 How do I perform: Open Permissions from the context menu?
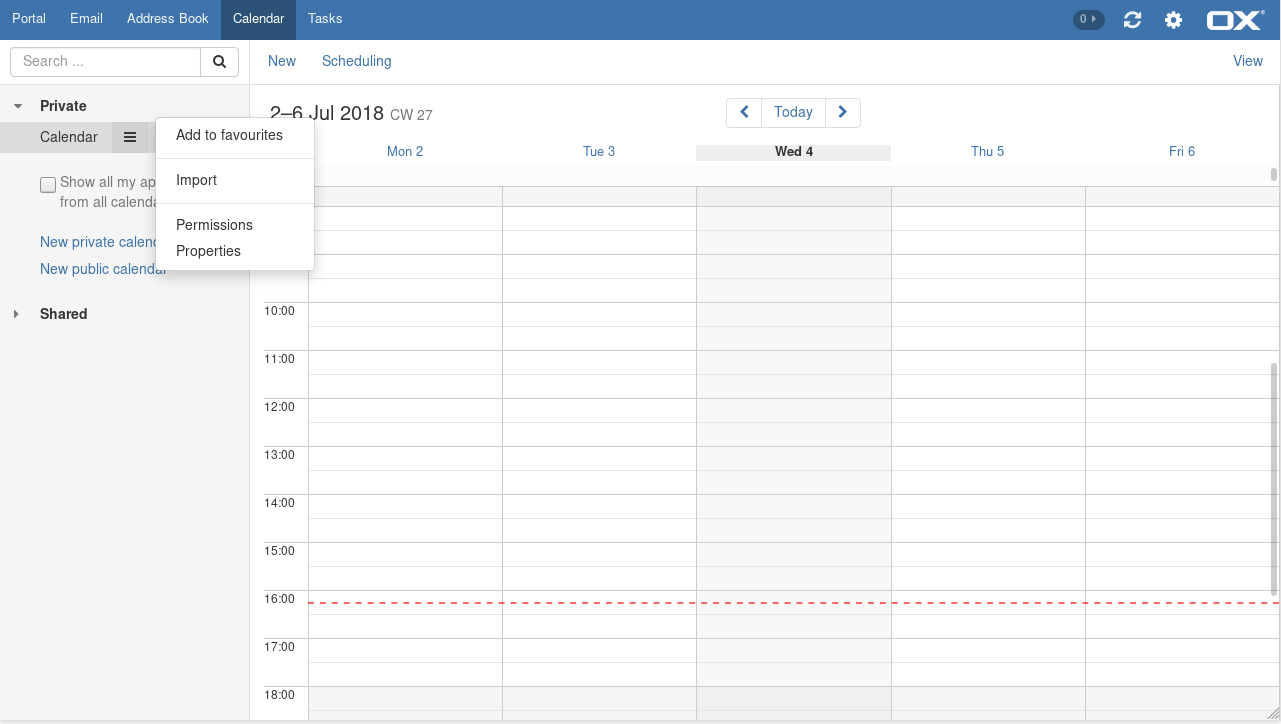click(x=214, y=225)
